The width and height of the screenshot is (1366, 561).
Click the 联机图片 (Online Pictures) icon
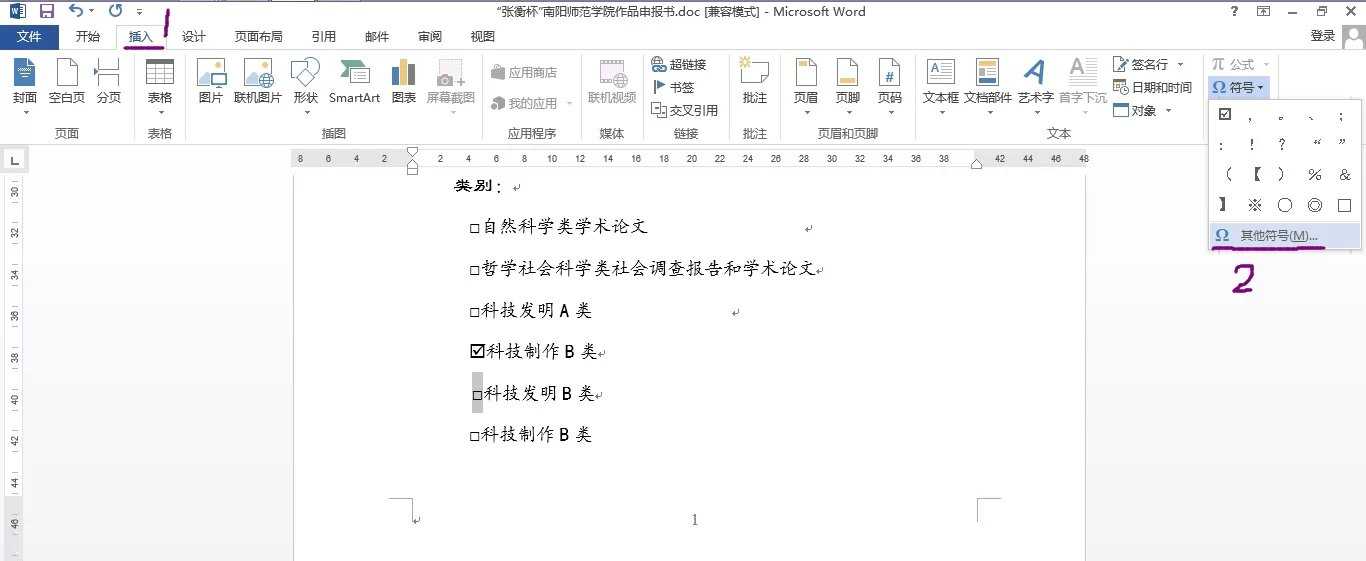[258, 82]
